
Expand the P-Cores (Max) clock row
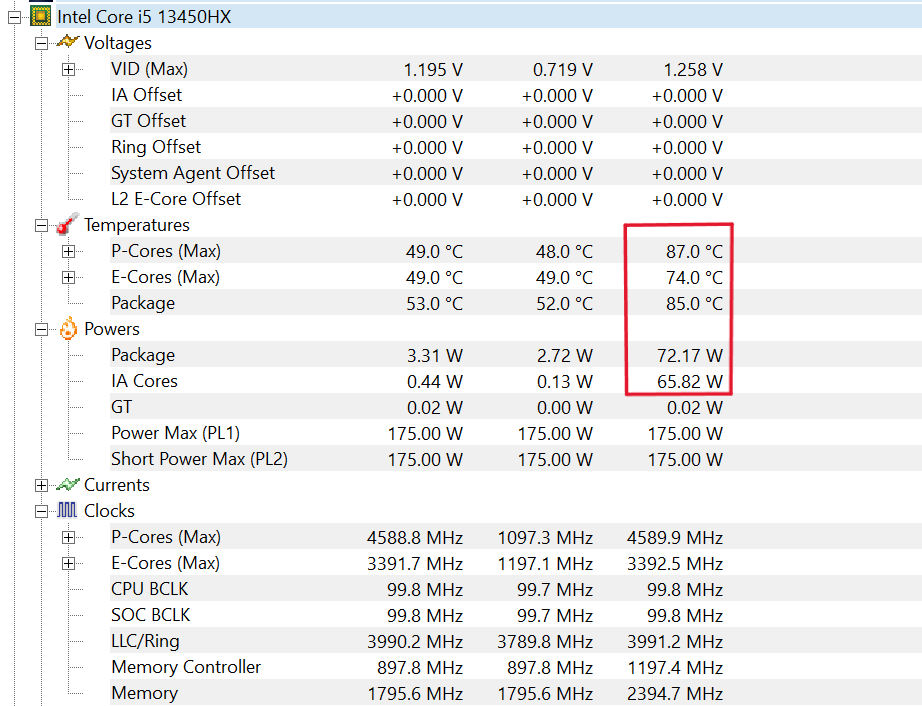(68, 537)
